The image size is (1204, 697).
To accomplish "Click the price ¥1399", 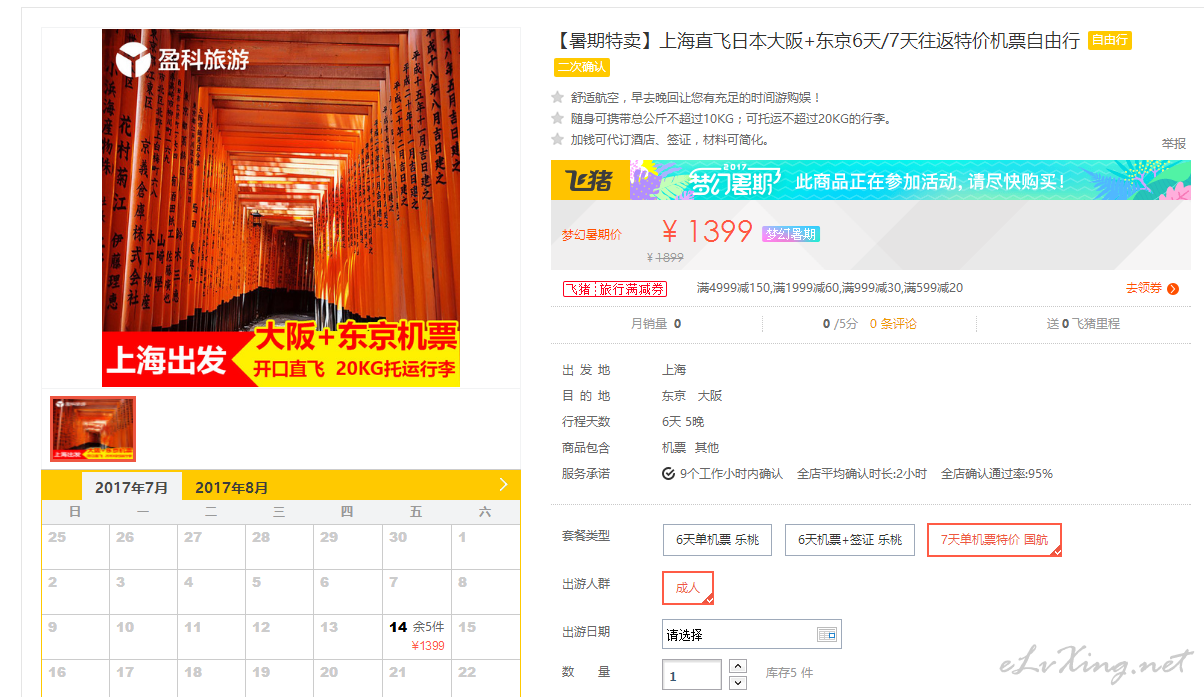I will [x=707, y=231].
